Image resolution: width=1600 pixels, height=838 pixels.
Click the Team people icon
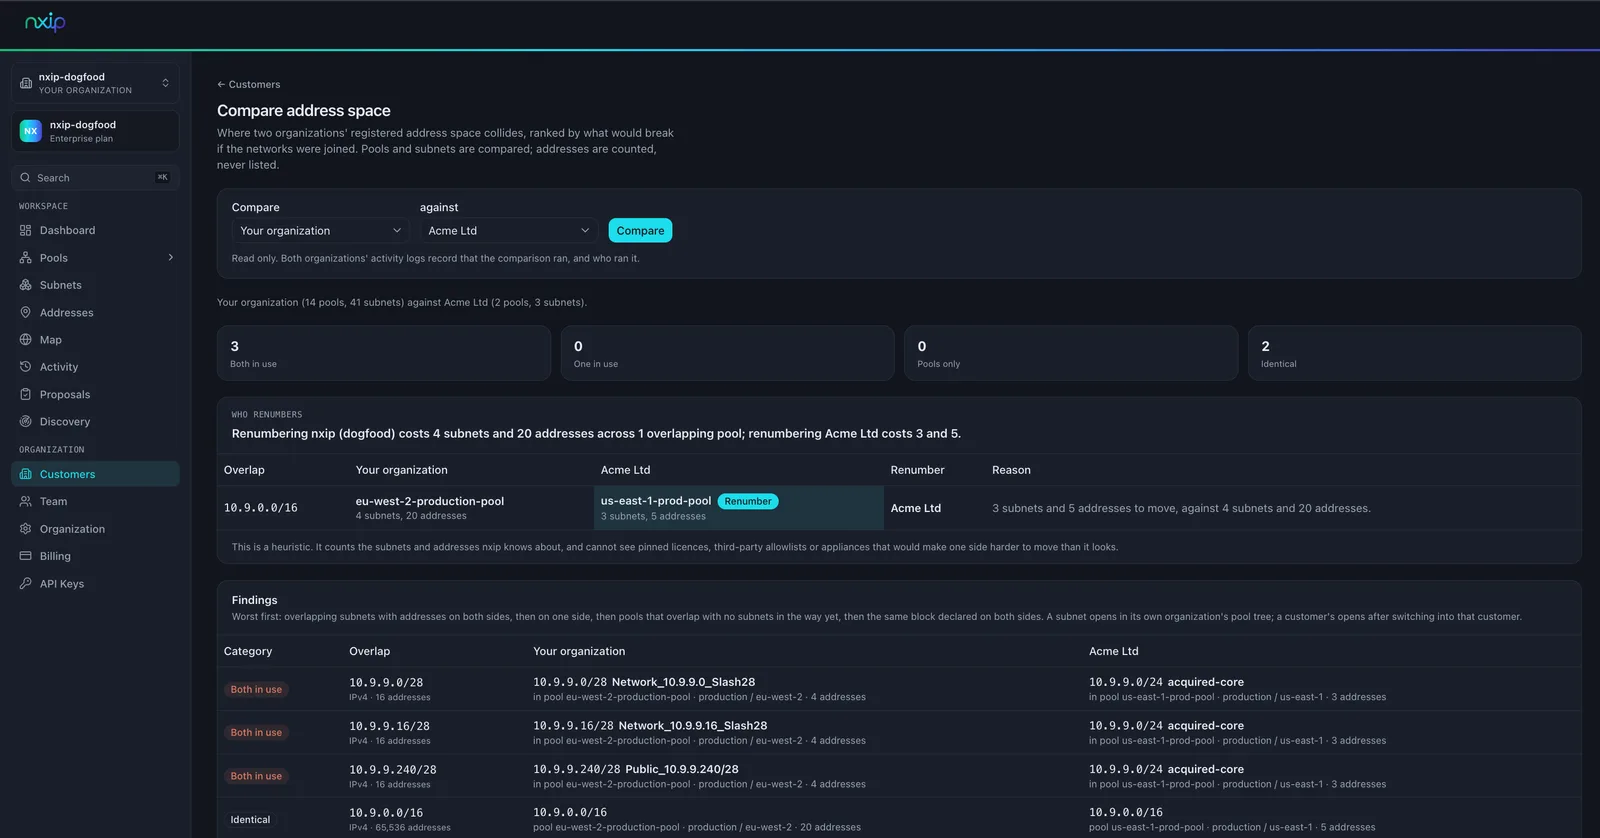pos(26,502)
